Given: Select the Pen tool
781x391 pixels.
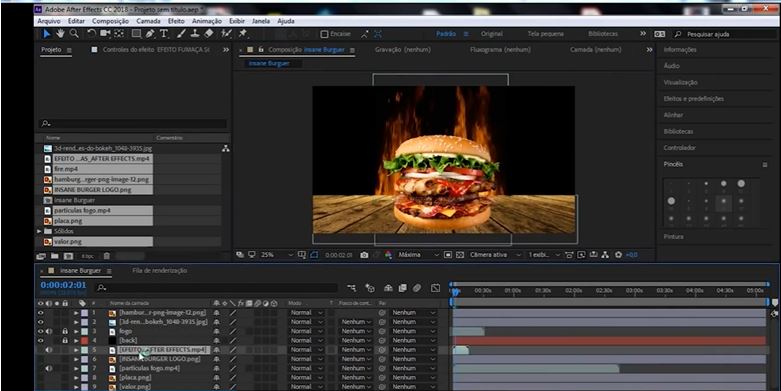Looking at the screenshot, I should (150, 34).
